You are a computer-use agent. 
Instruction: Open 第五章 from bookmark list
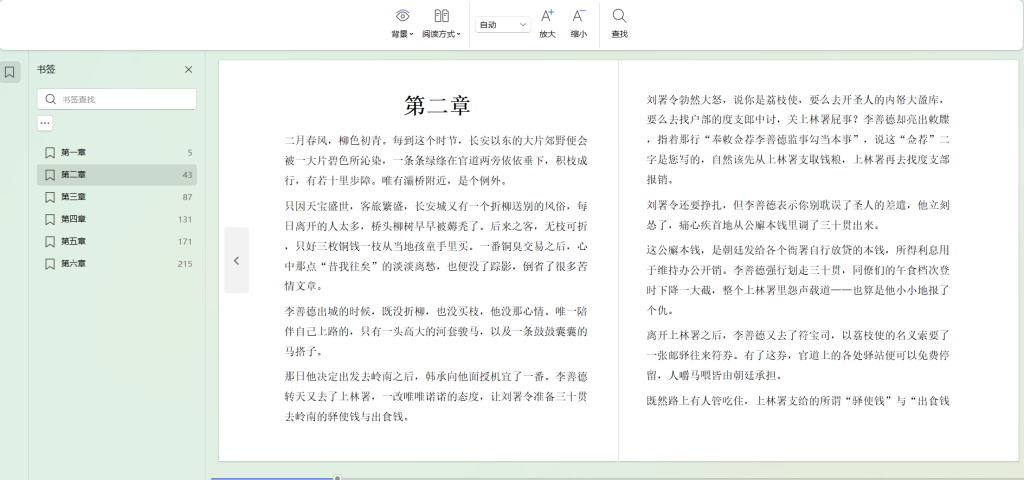tap(74, 241)
